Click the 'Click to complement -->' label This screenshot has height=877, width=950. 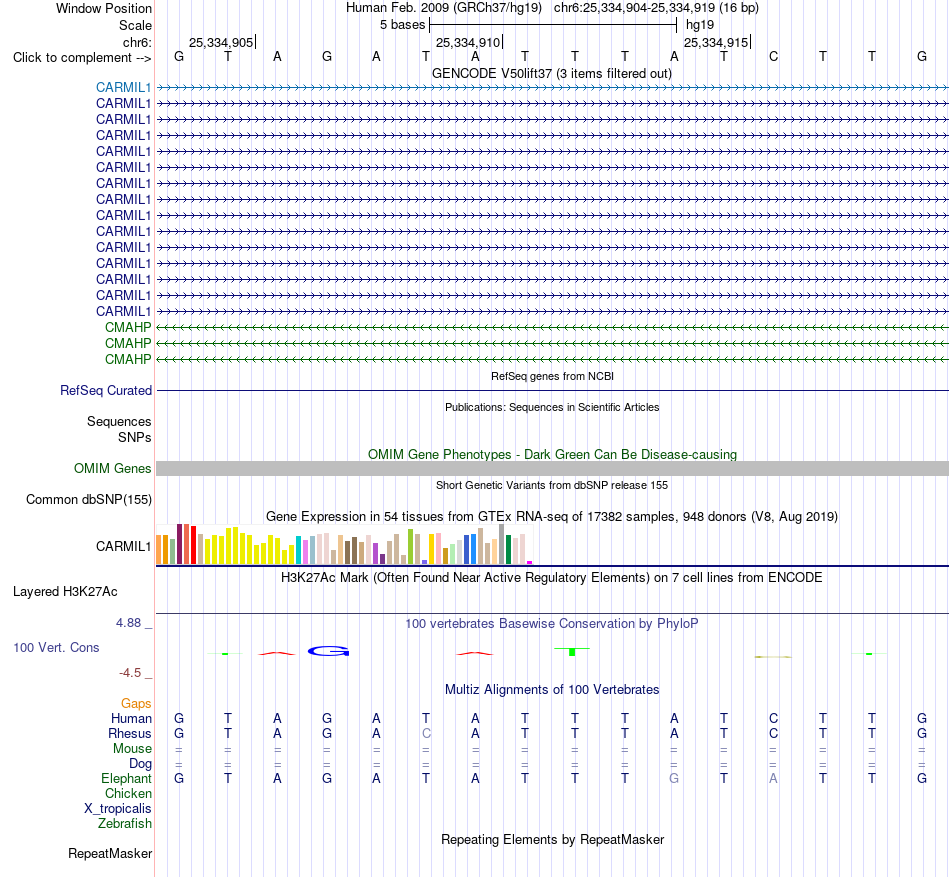[x=82, y=58]
